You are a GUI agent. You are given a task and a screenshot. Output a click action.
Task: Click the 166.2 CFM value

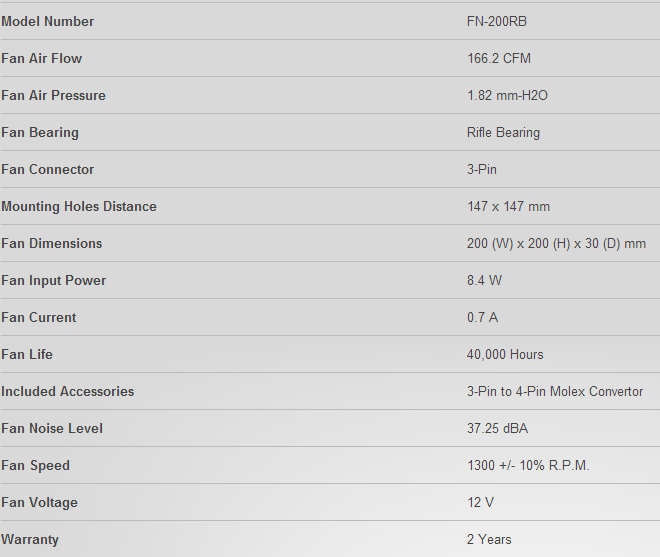coord(499,59)
